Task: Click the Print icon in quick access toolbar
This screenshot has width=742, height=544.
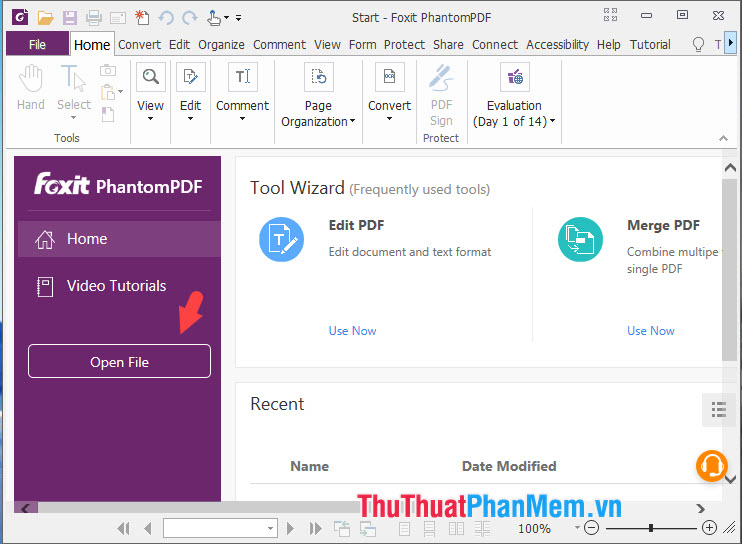Action: (x=94, y=18)
